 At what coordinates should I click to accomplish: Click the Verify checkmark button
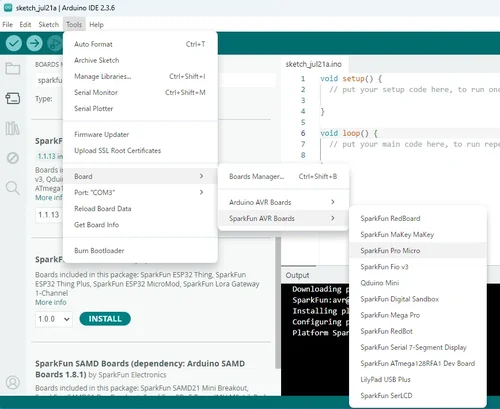point(14,43)
